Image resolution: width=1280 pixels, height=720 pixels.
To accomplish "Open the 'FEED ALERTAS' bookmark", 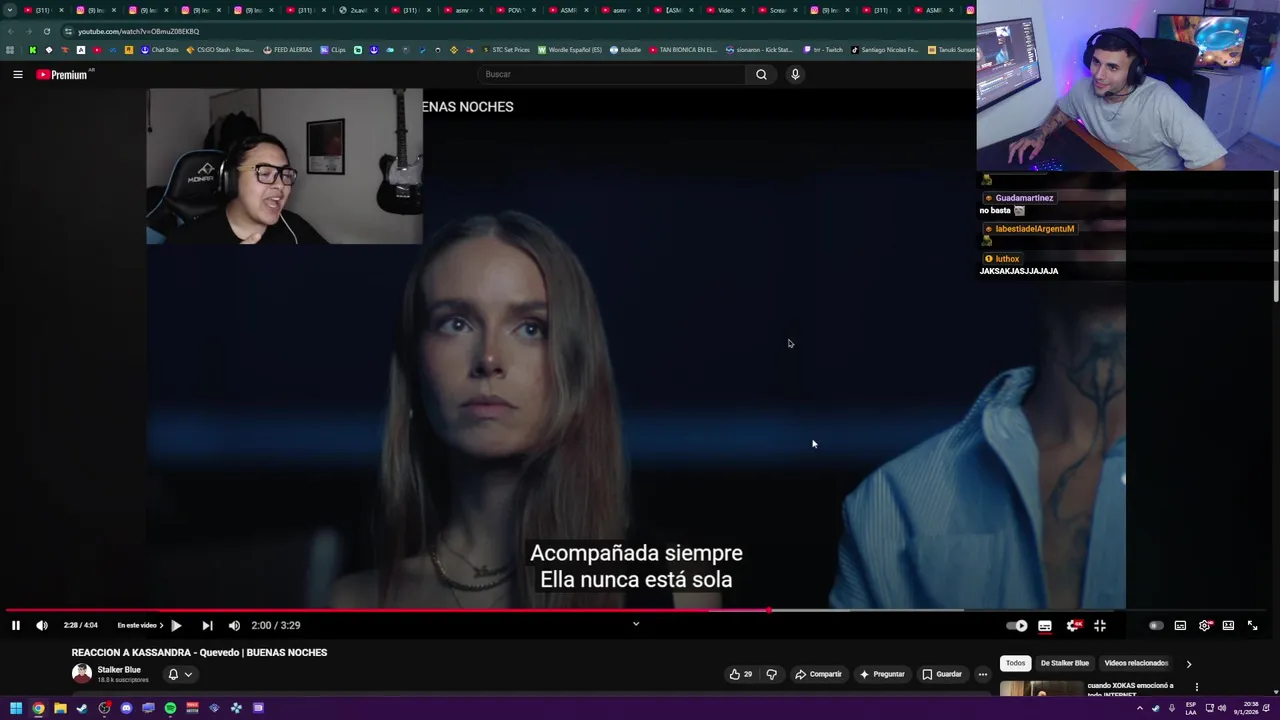I will click(288, 50).
